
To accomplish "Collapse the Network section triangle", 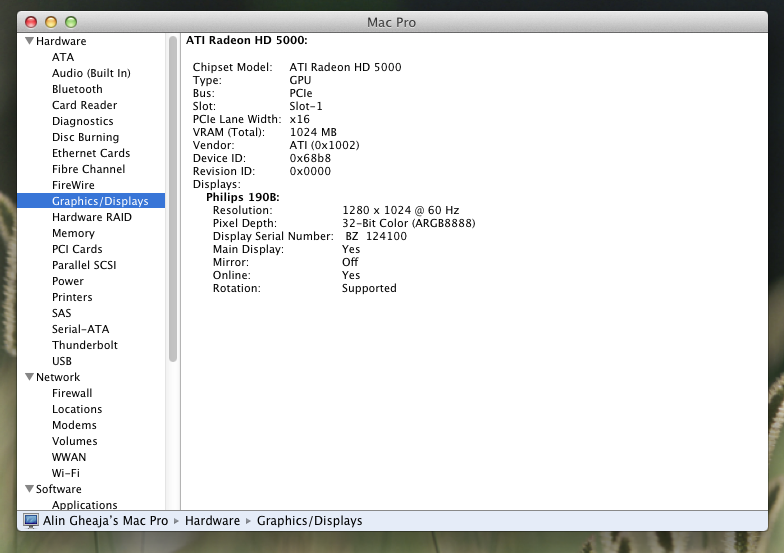I will click(x=30, y=376).
